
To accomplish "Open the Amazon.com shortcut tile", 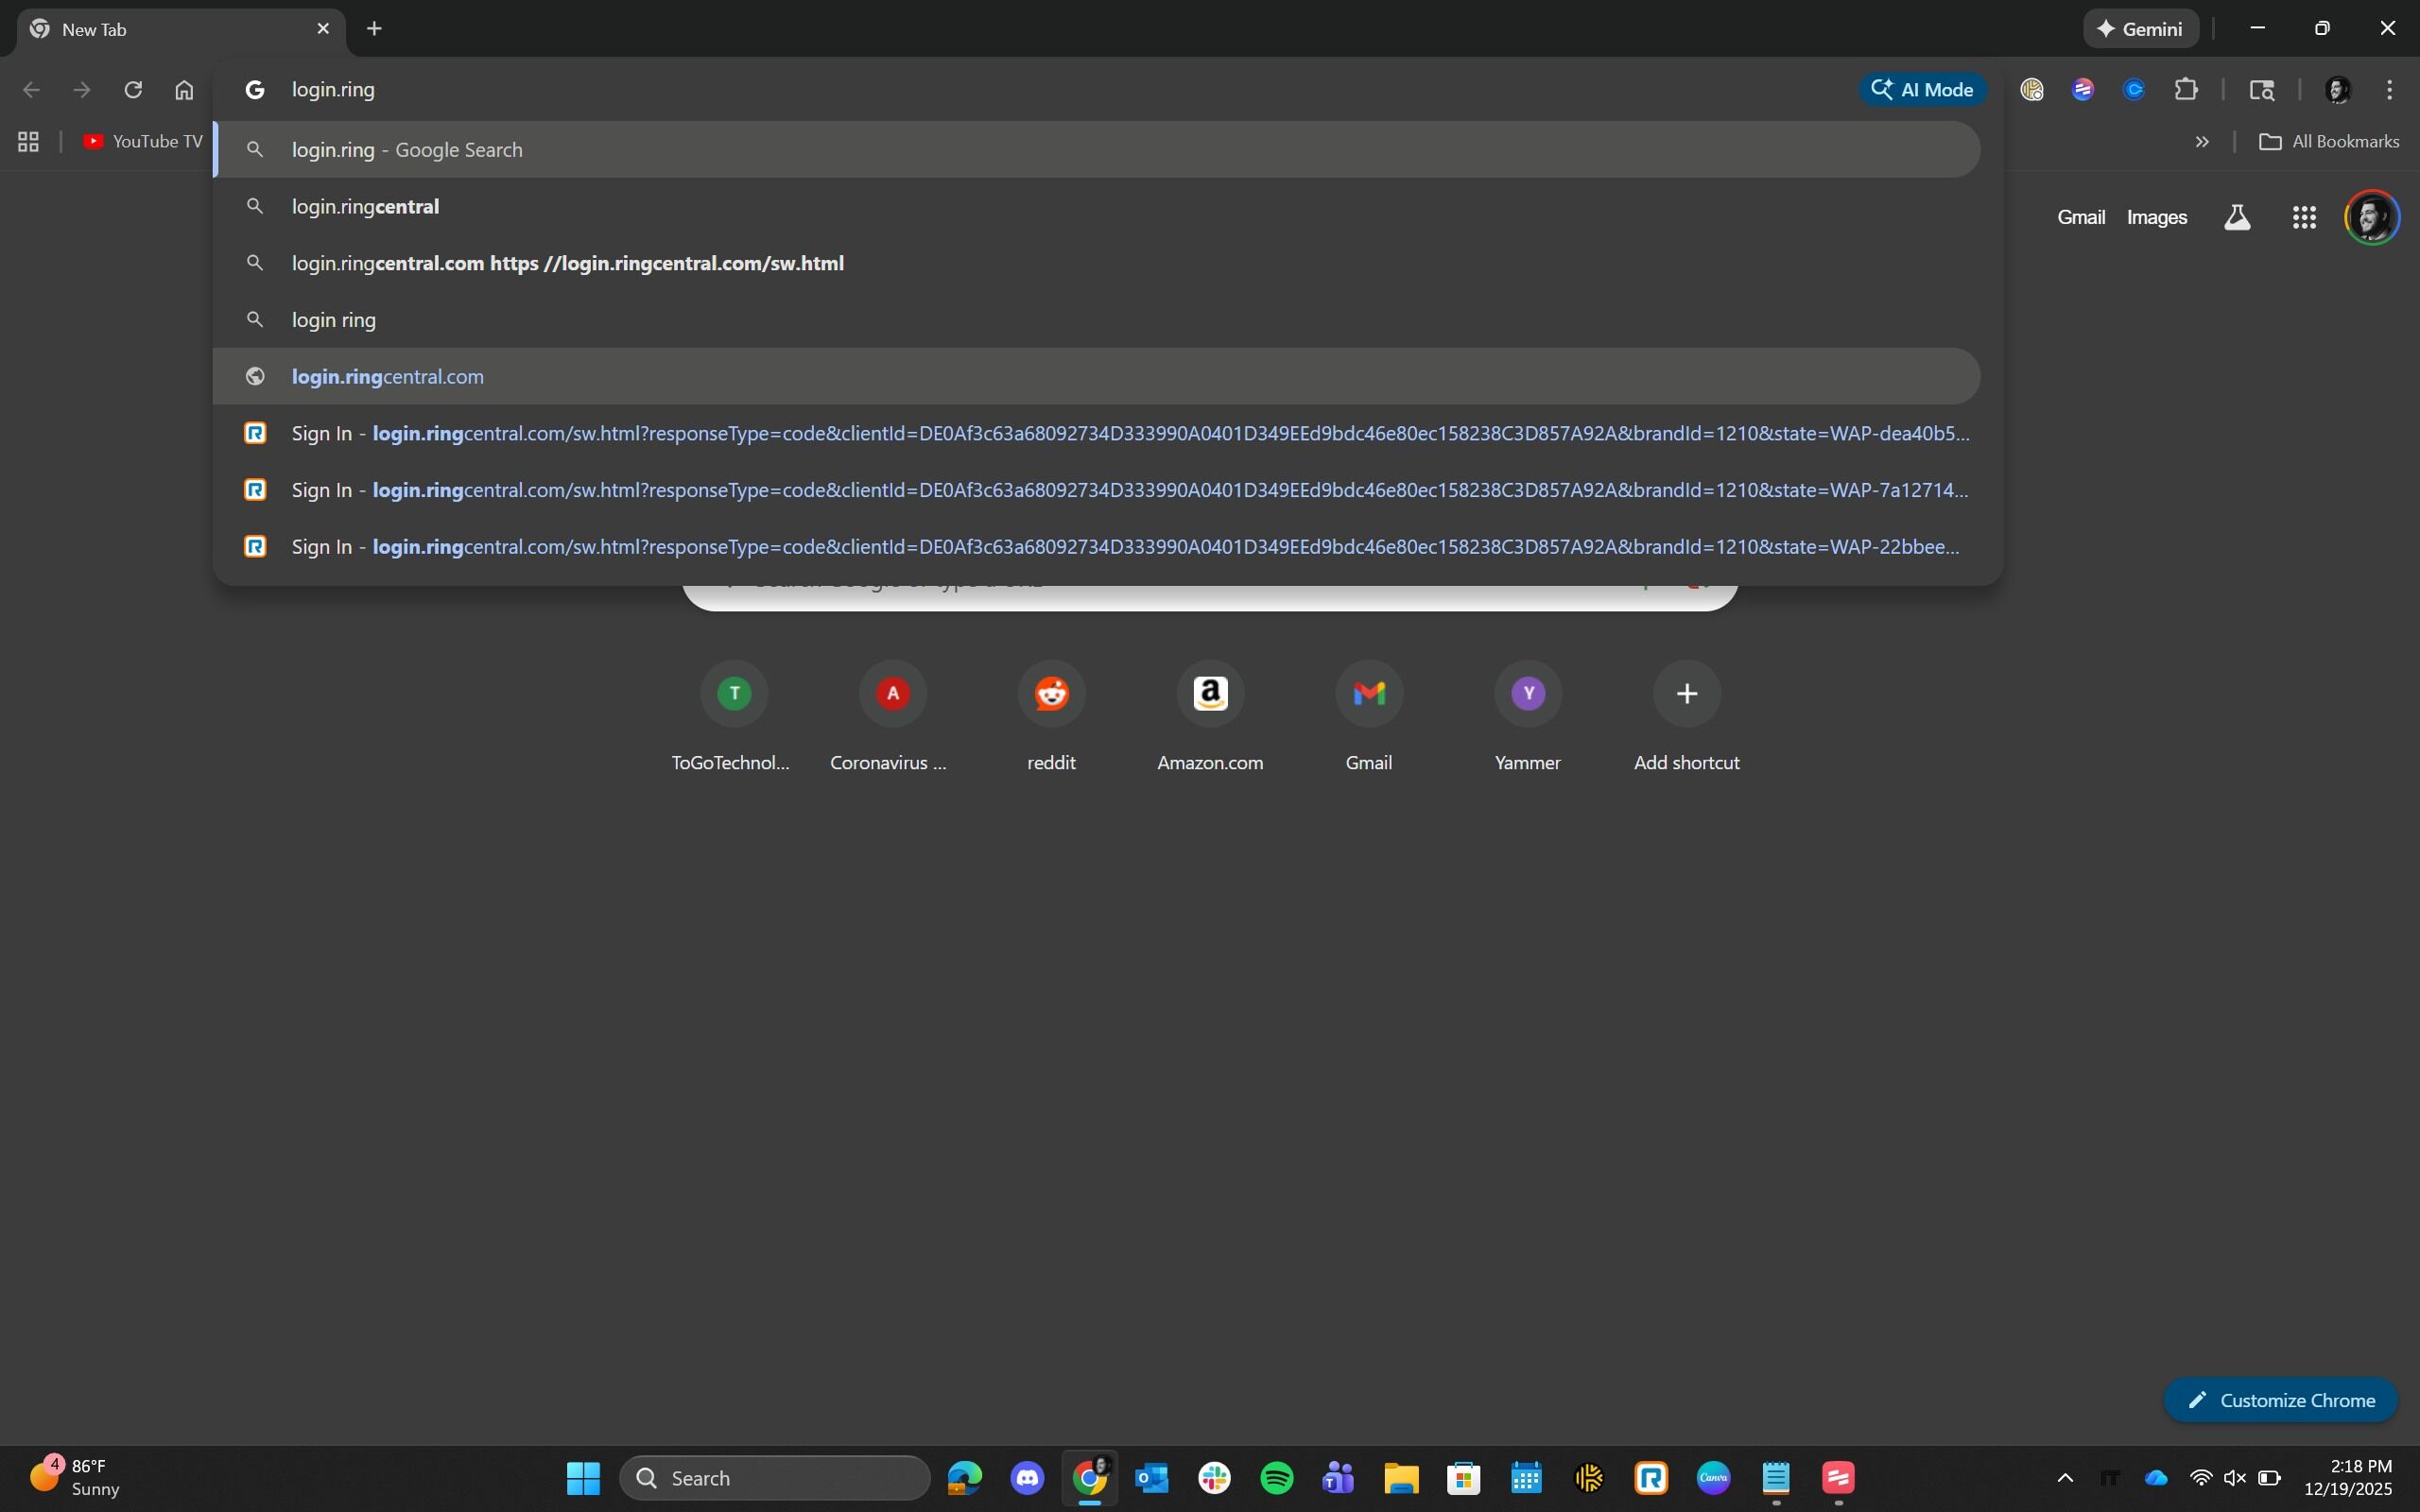I will tap(1210, 718).
